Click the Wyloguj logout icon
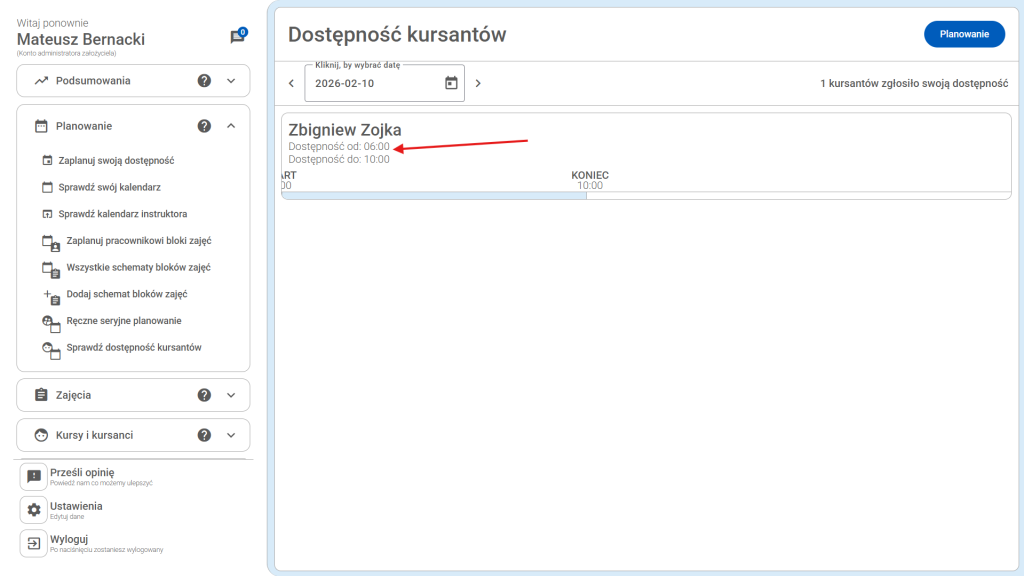Image resolution: width=1024 pixels, height=576 pixels. pos(34,543)
